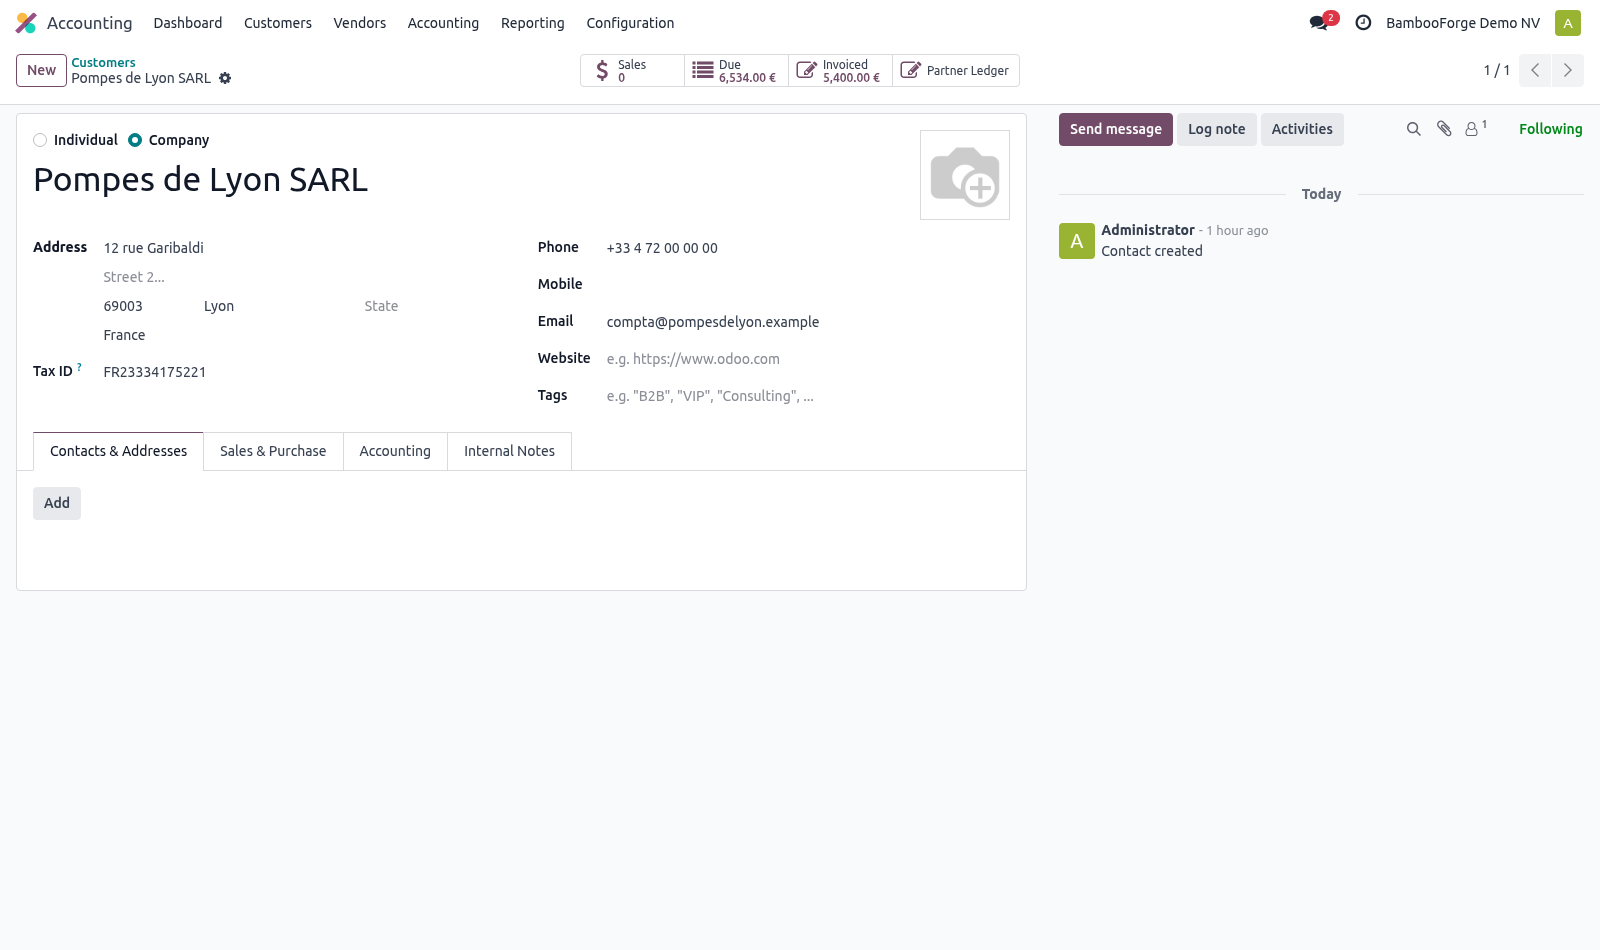Click the Customers breadcrumb link
Viewport: 1600px width, 950px height.
103,62
